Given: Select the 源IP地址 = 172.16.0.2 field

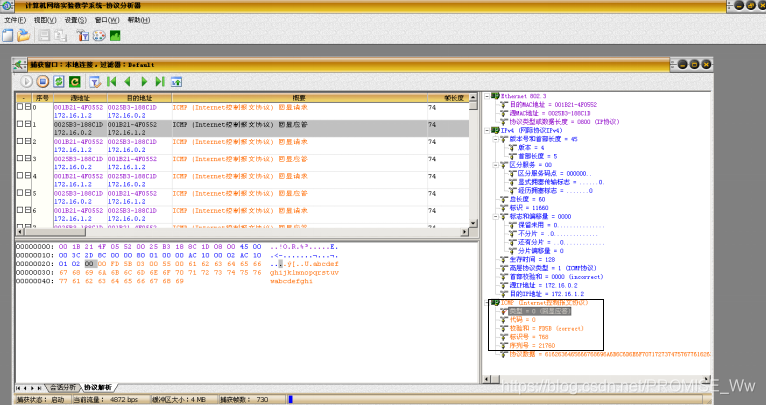Looking at the screenshot, I should point(543,285).
